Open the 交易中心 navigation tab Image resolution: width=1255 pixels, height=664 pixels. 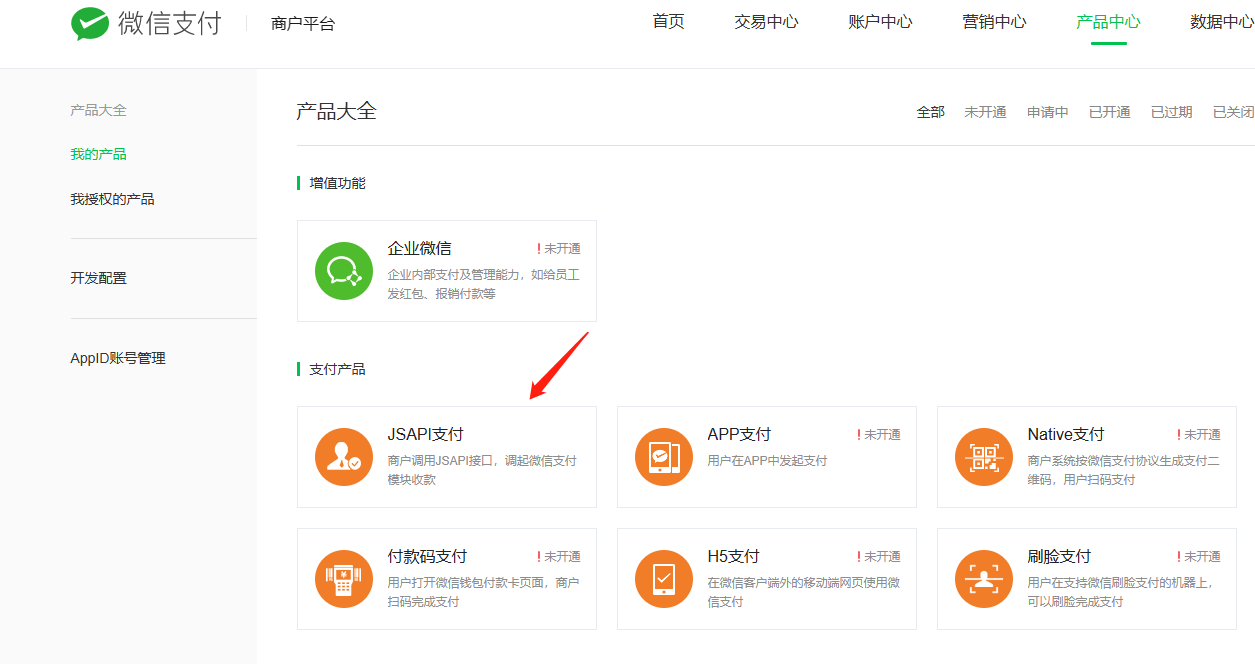766,22
